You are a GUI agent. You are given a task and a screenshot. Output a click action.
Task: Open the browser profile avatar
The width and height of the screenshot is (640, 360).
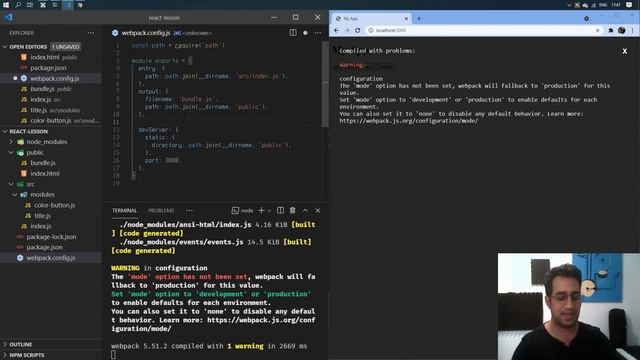click(622, 30)
